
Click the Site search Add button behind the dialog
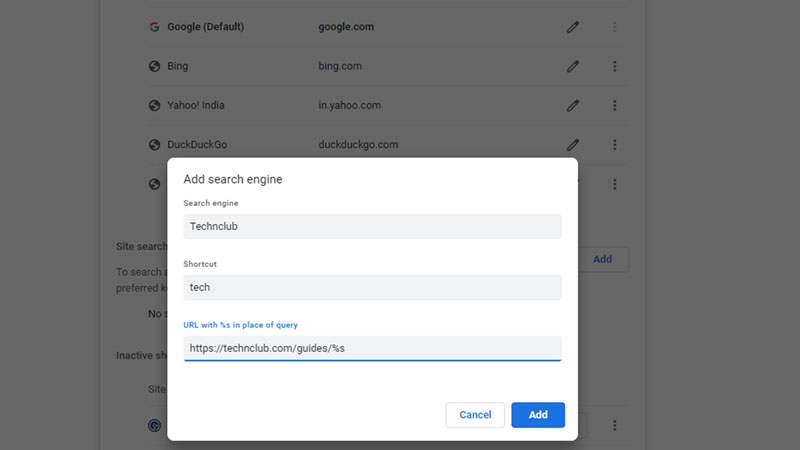click(x=603, y=259)
